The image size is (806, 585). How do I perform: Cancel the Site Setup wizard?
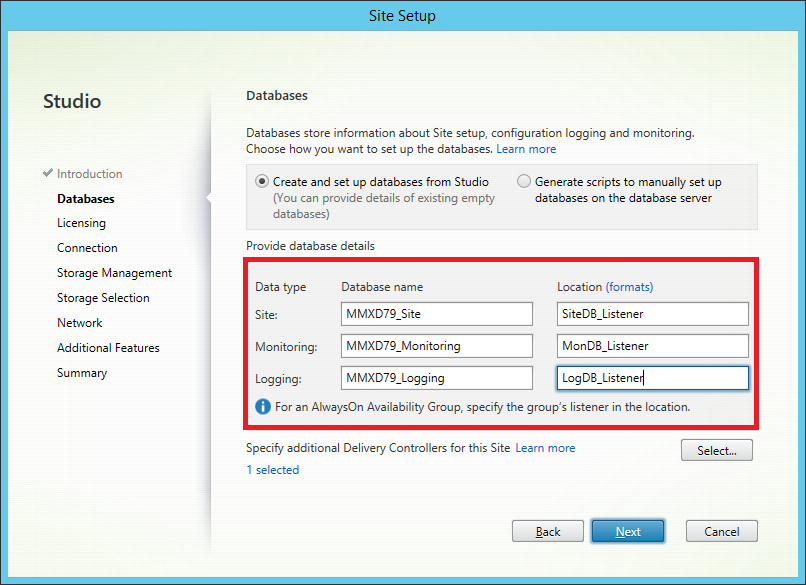721,531
